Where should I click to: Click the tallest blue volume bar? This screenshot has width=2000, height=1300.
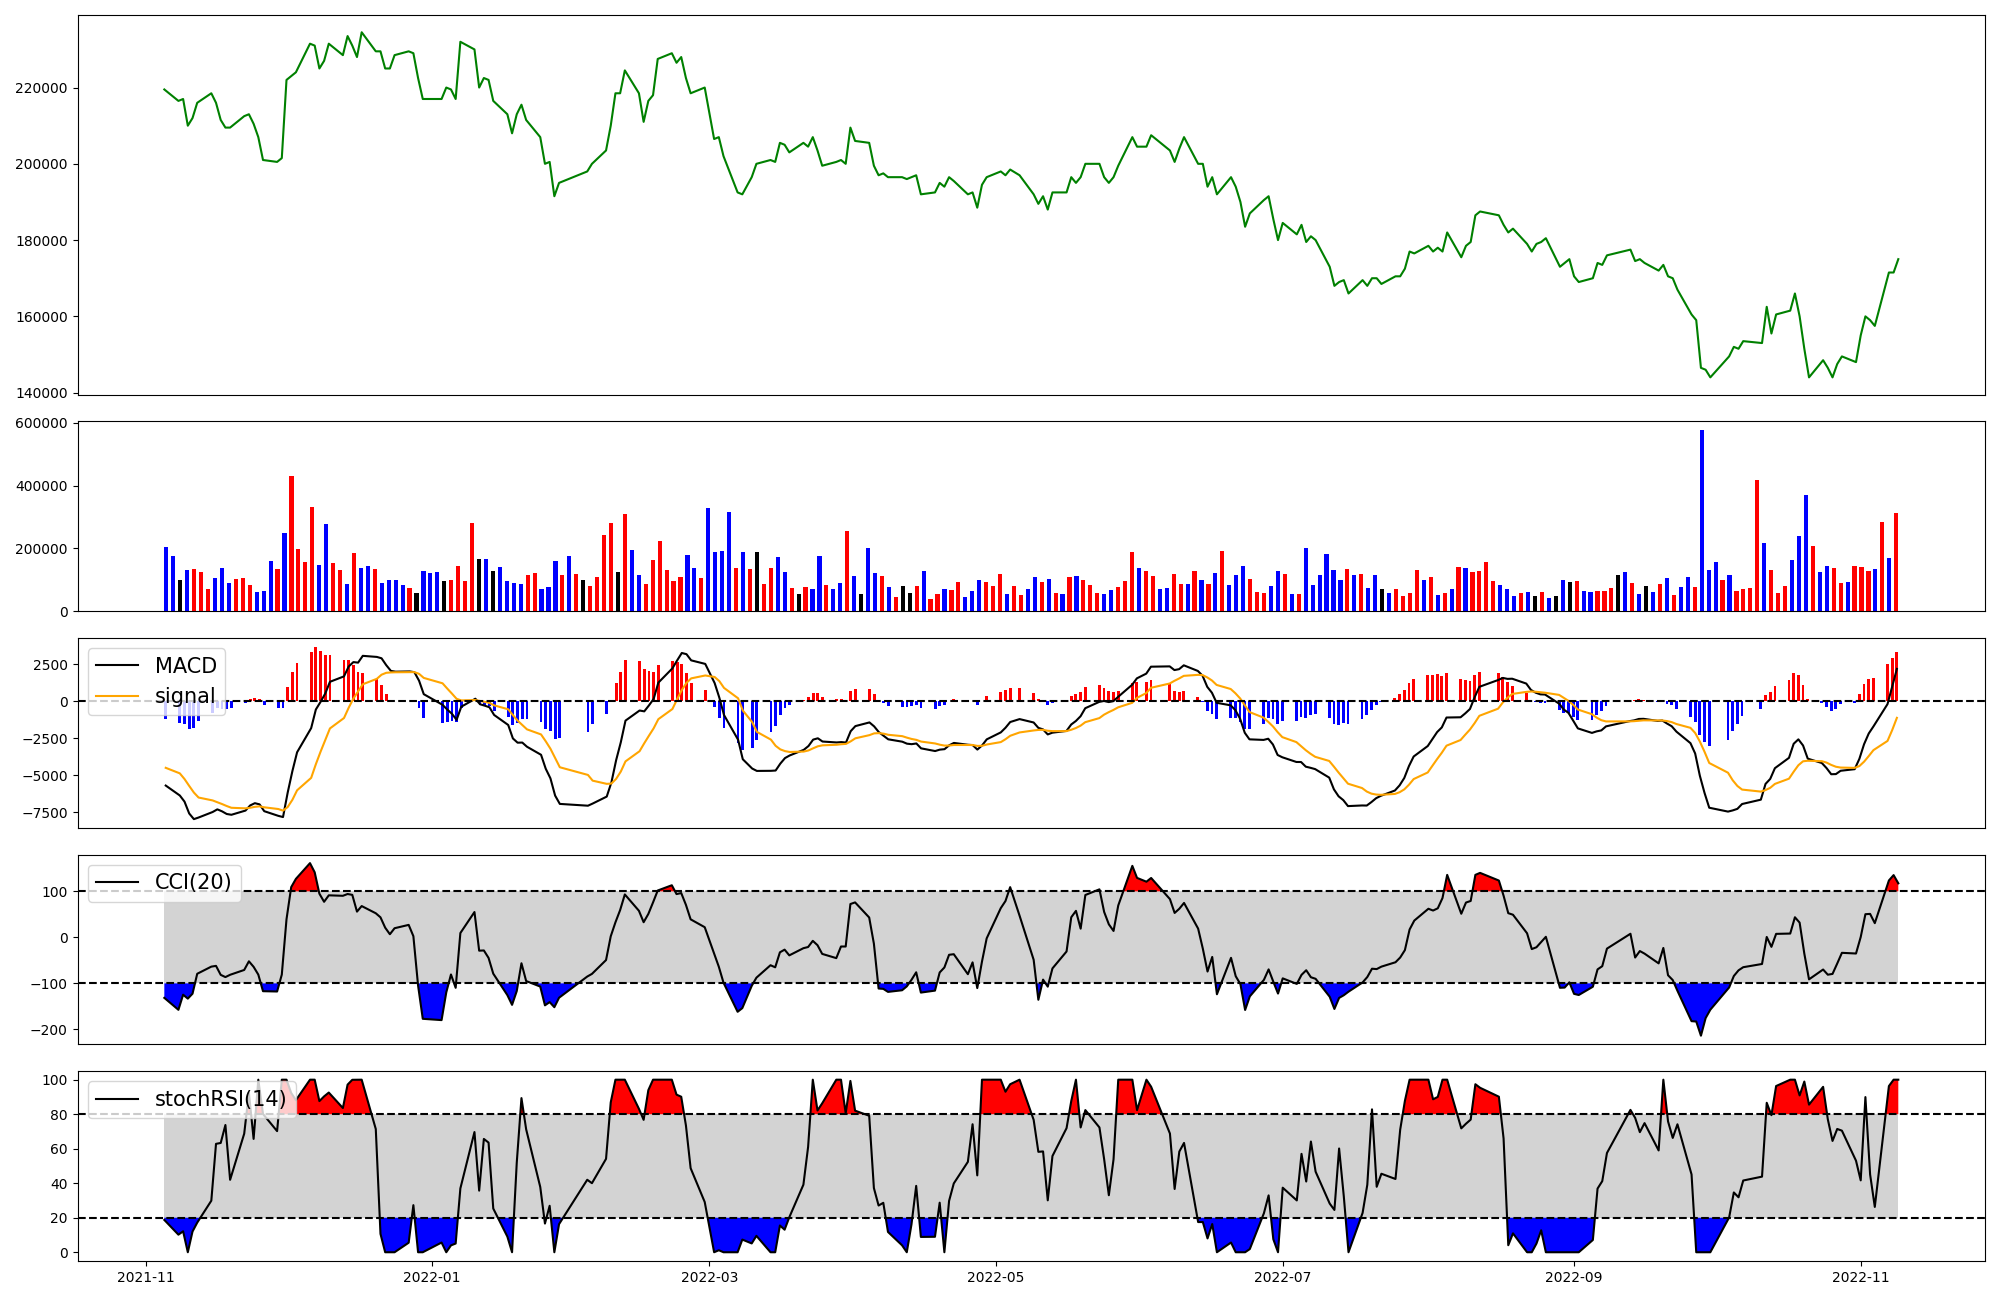tap(1702, 520)
